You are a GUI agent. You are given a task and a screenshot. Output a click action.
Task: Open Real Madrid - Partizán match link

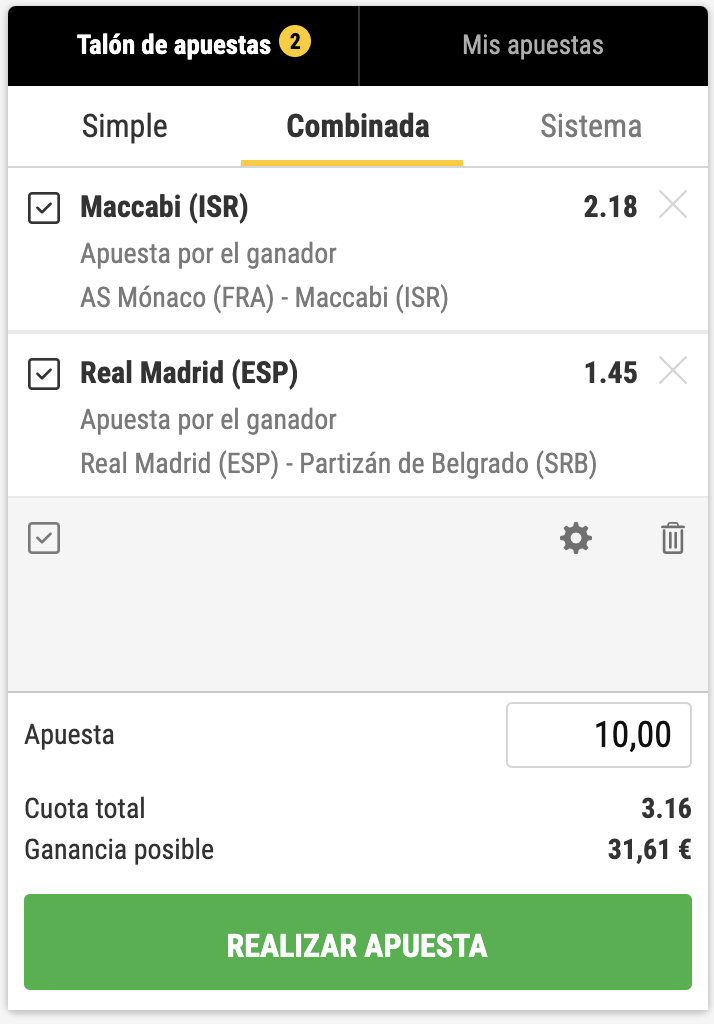click(x=338, y=464)
